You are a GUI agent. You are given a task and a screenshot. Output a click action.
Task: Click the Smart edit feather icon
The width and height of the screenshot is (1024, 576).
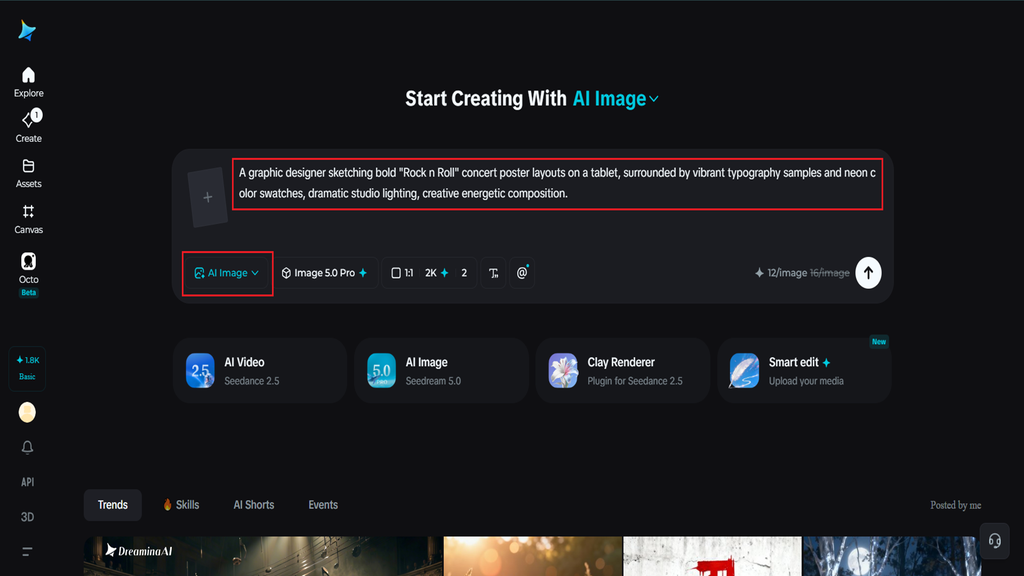pos(744,370)
